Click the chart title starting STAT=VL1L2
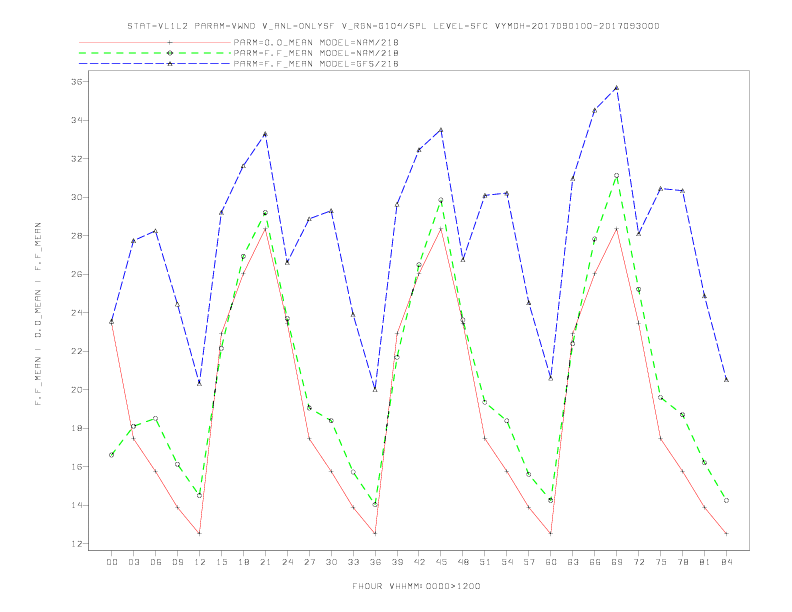792x612 pixels. pos(393,26)
